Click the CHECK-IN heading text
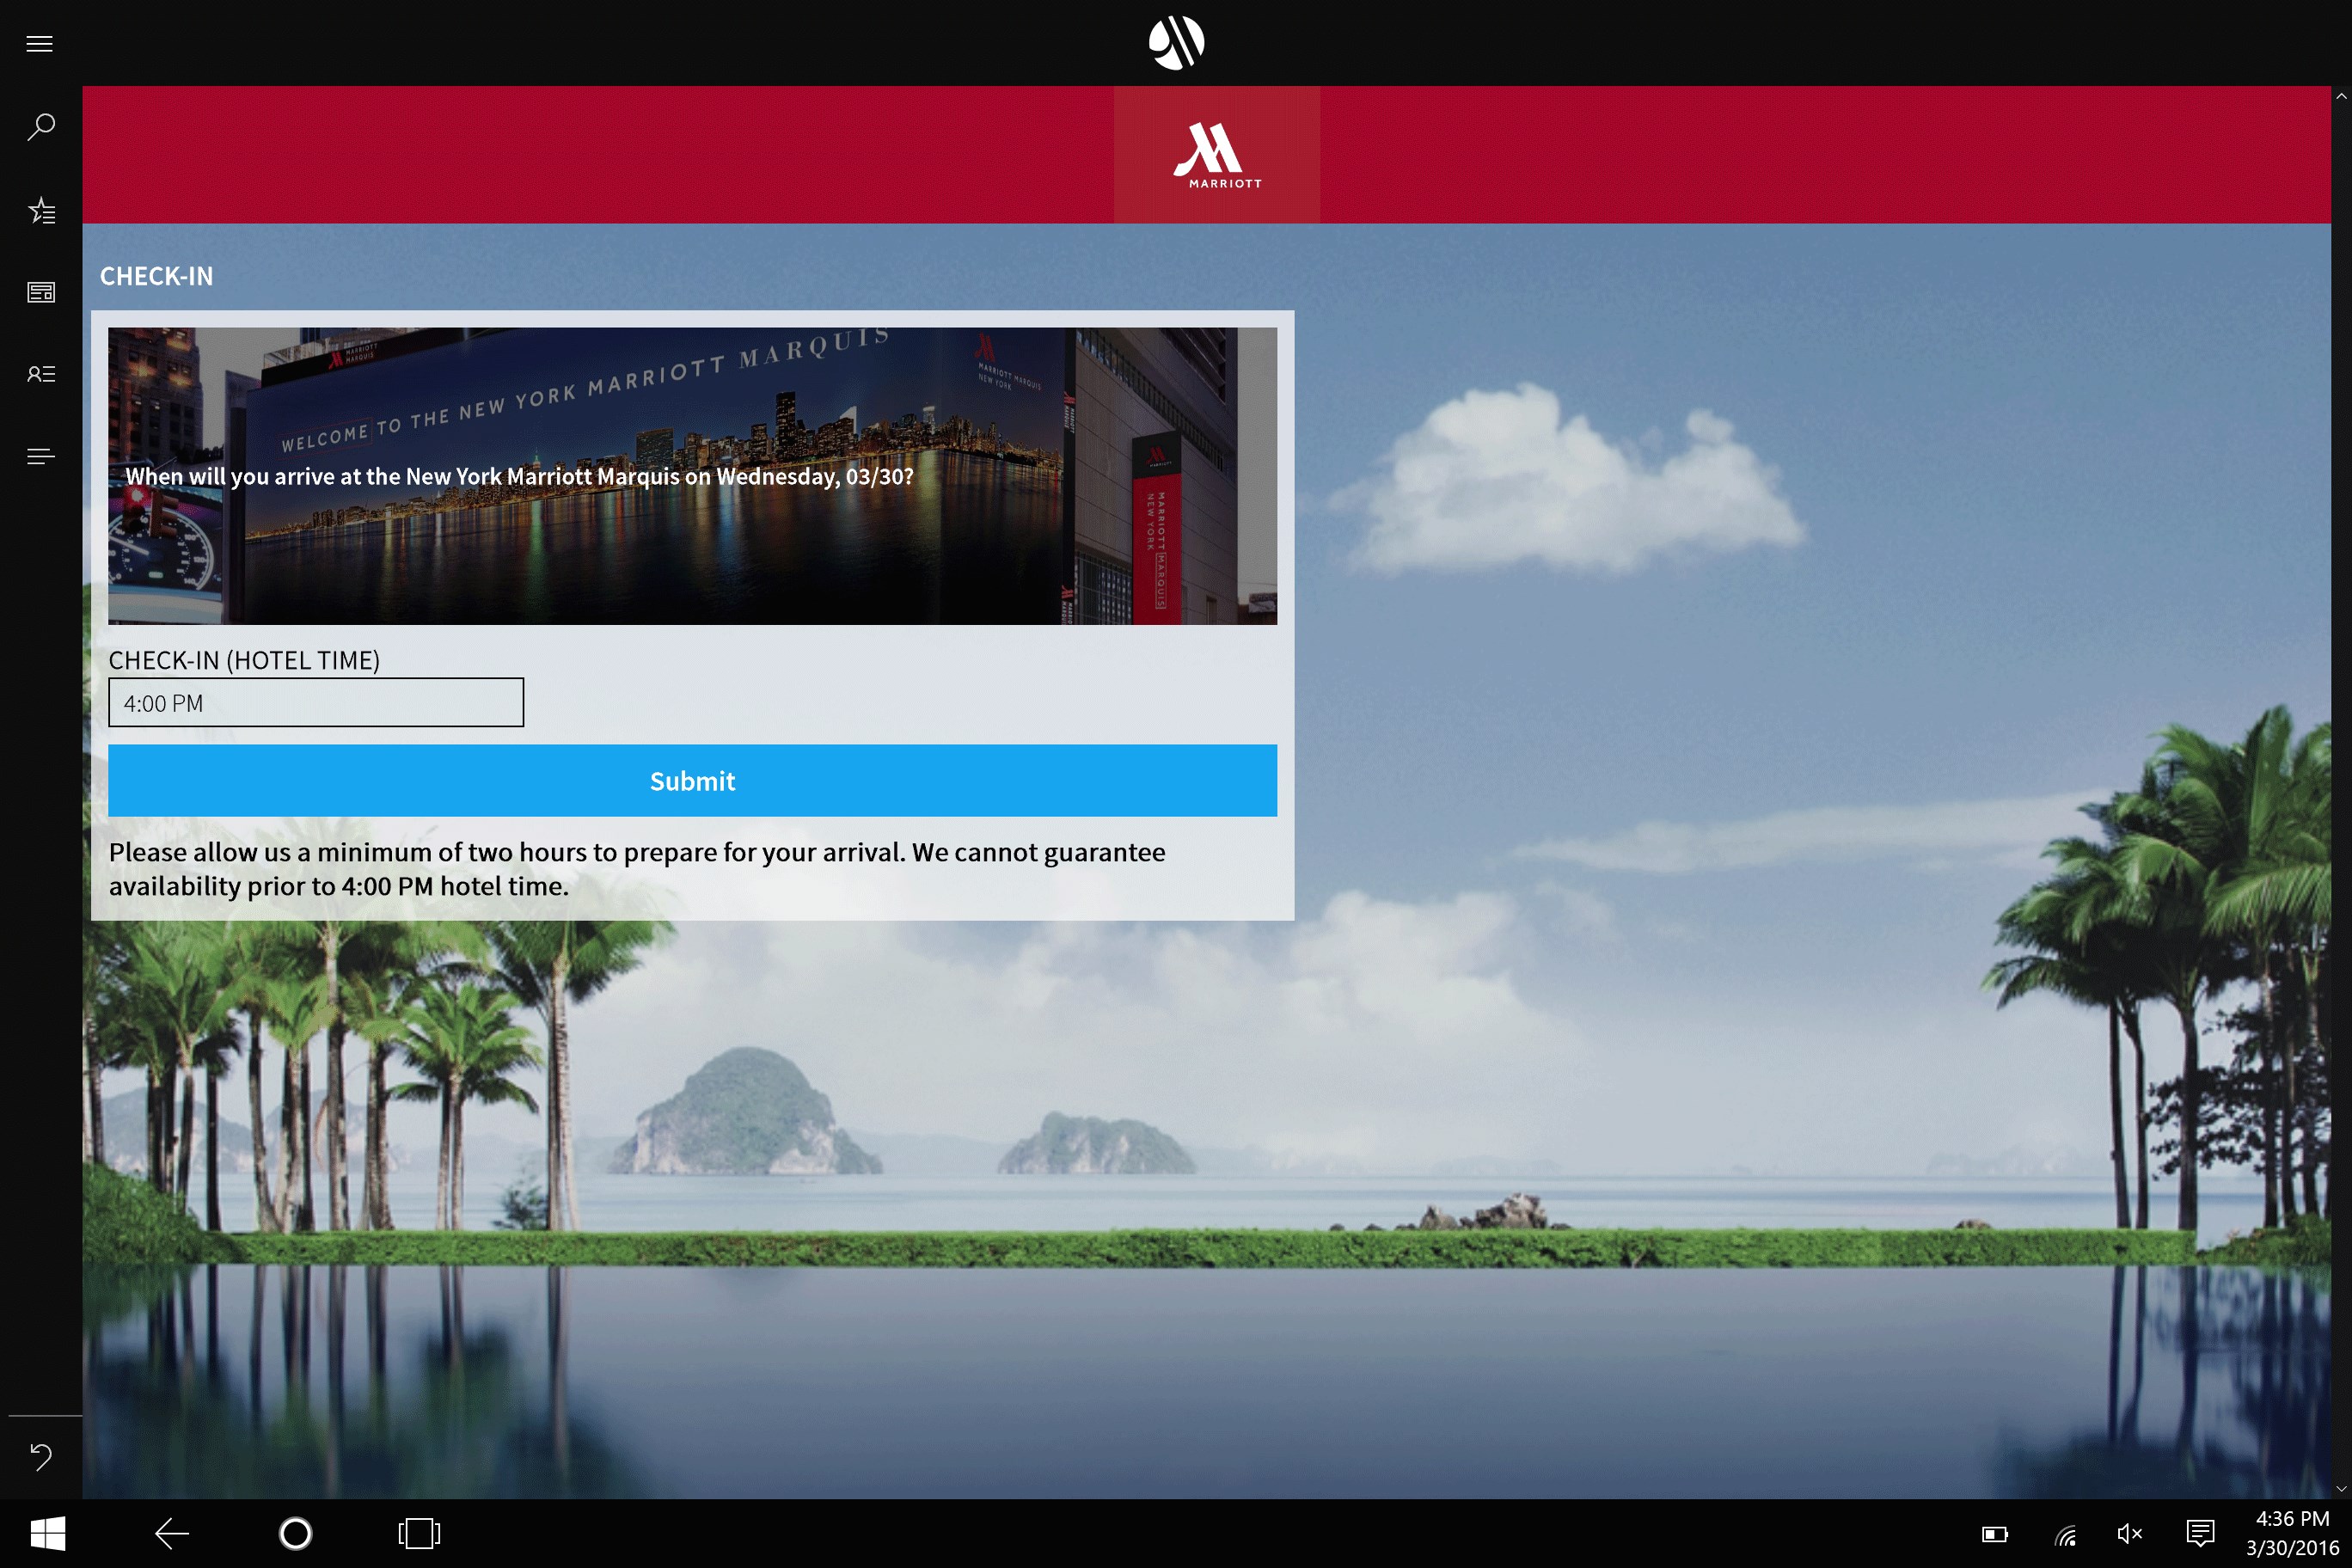 tap(156, 276)
